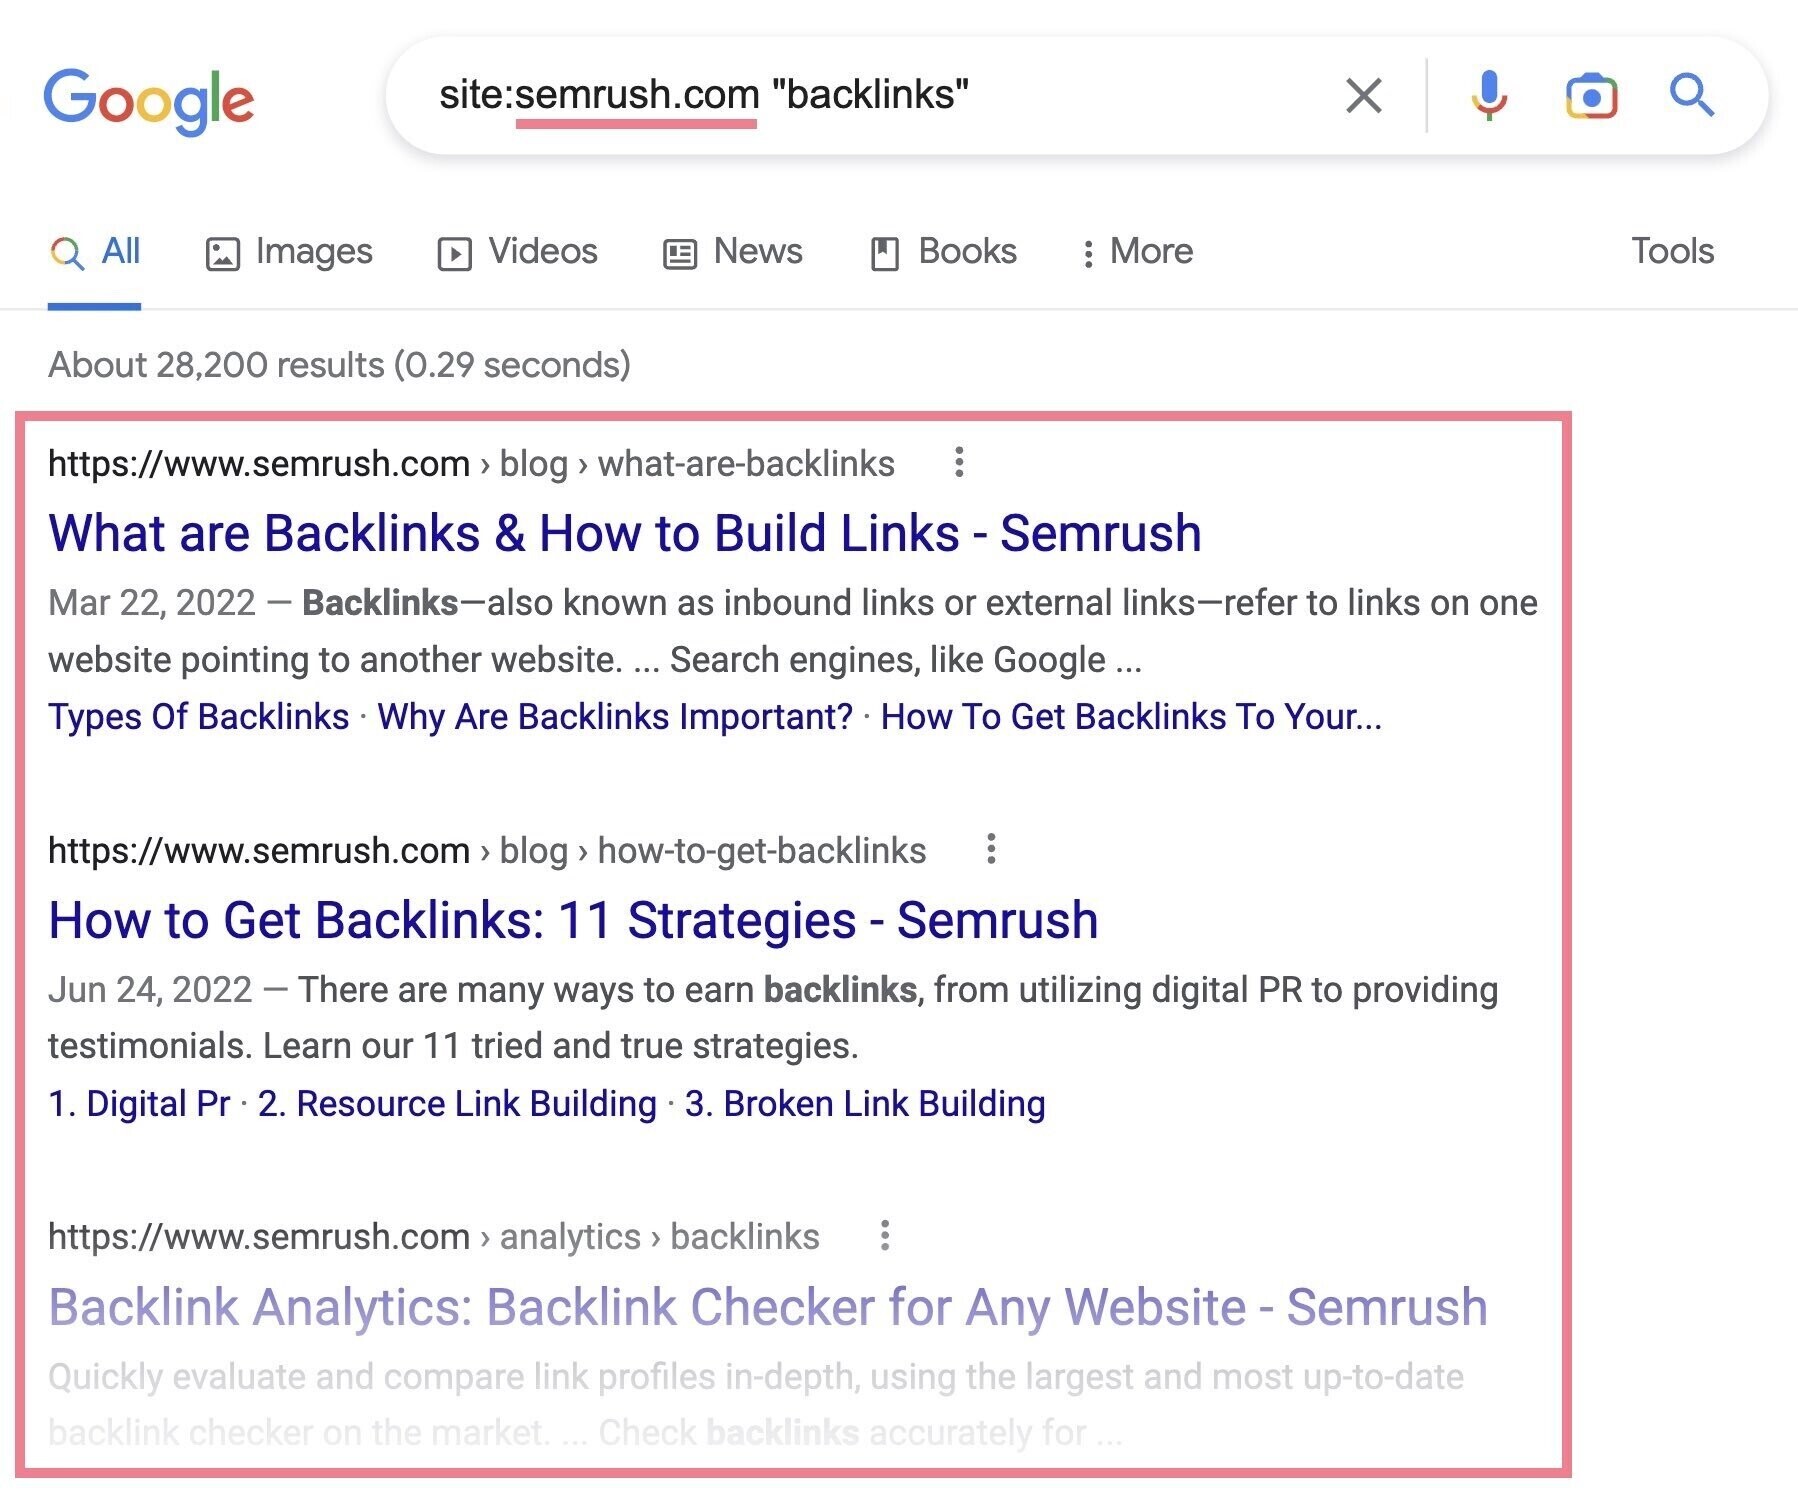Switch to the News tab
The image size is (1798, 1496).
click(733, 252)
